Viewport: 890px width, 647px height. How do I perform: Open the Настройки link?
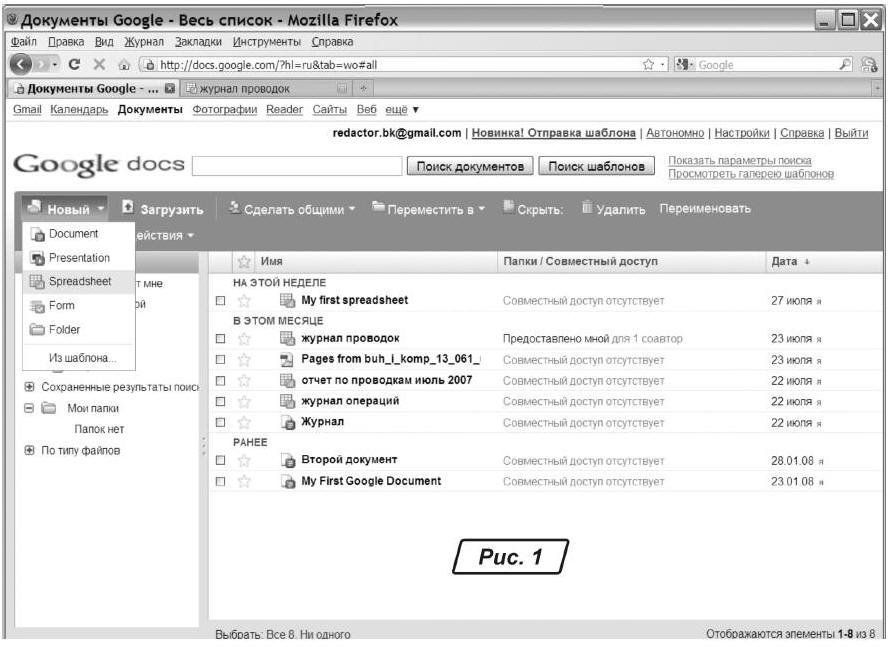[x=741, y=133]
